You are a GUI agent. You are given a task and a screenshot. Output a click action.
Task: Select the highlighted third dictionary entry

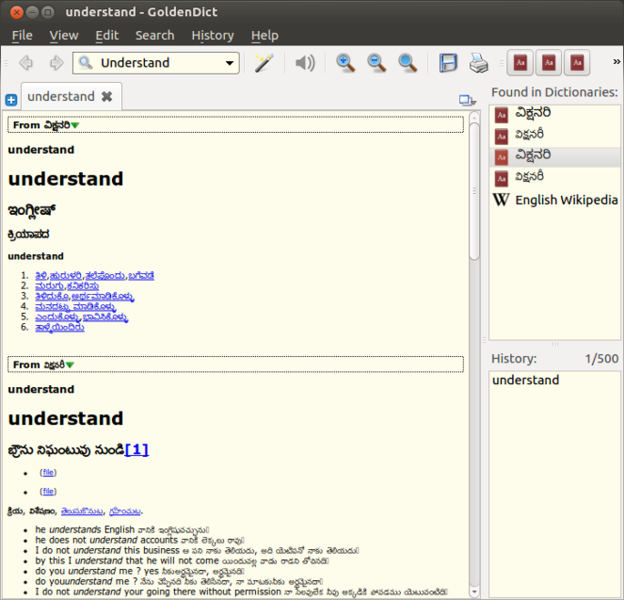click(x=554, y=157)
